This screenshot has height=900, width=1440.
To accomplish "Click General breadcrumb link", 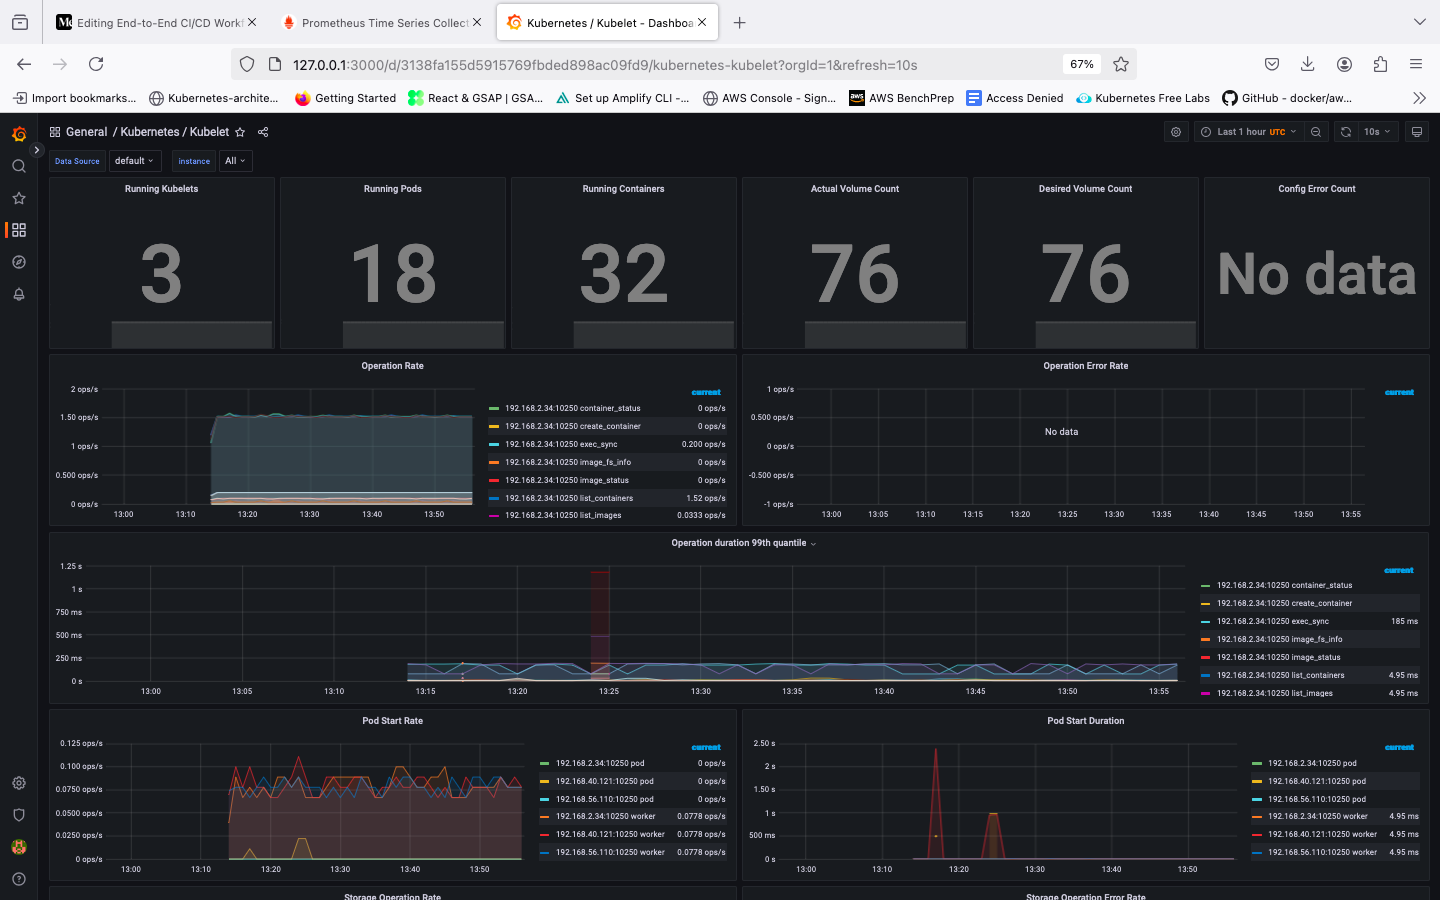I will pyautogui.click(x=86, y=132).
